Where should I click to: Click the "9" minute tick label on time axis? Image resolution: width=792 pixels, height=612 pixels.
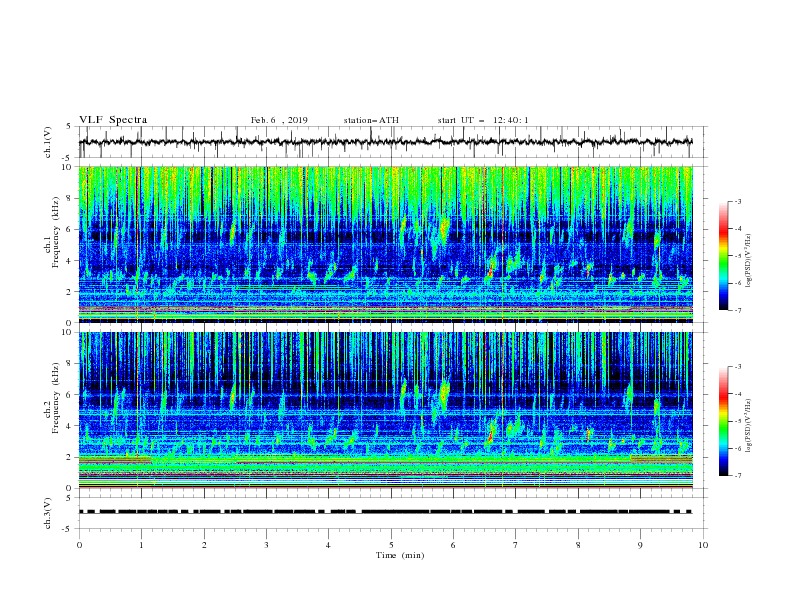pyautogui.click(x=640, y=545)
